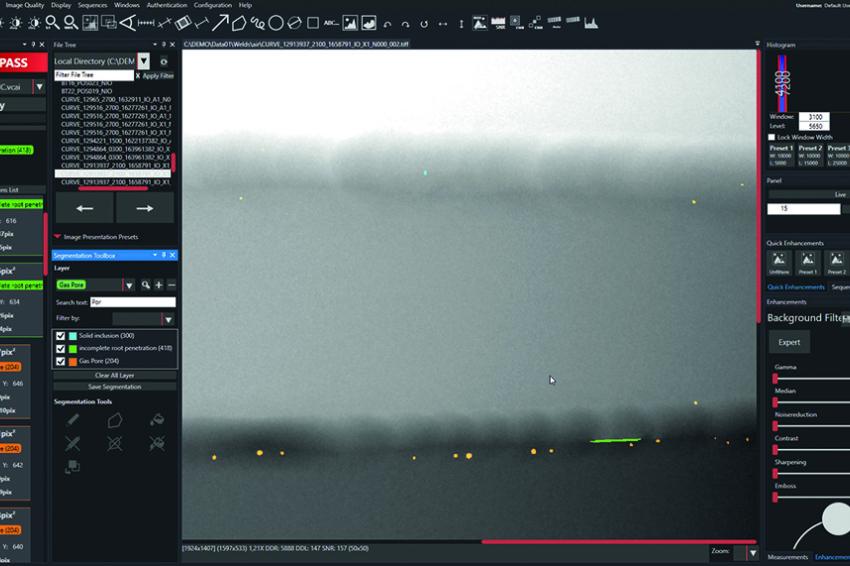Select the zoom in magnifier tool

(x=52, y=23)
